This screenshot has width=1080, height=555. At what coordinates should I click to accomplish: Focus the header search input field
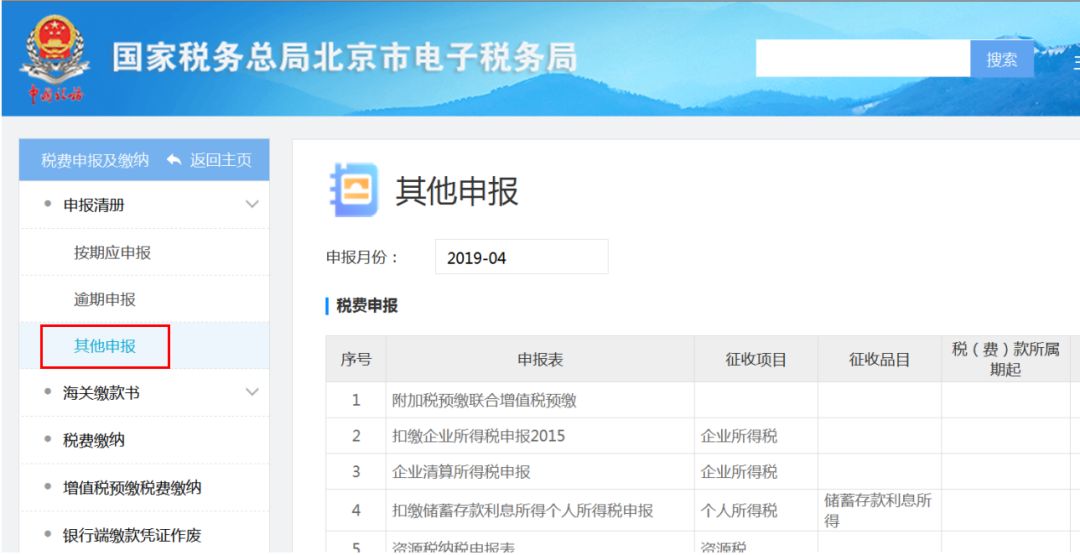(x=863, y=59)
